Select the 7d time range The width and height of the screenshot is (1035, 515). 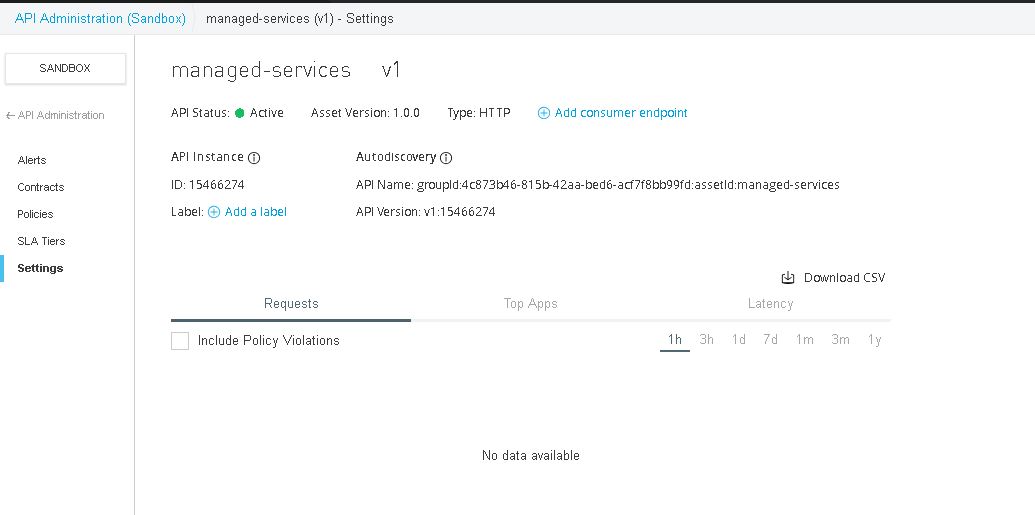click(x=770, y=340)
